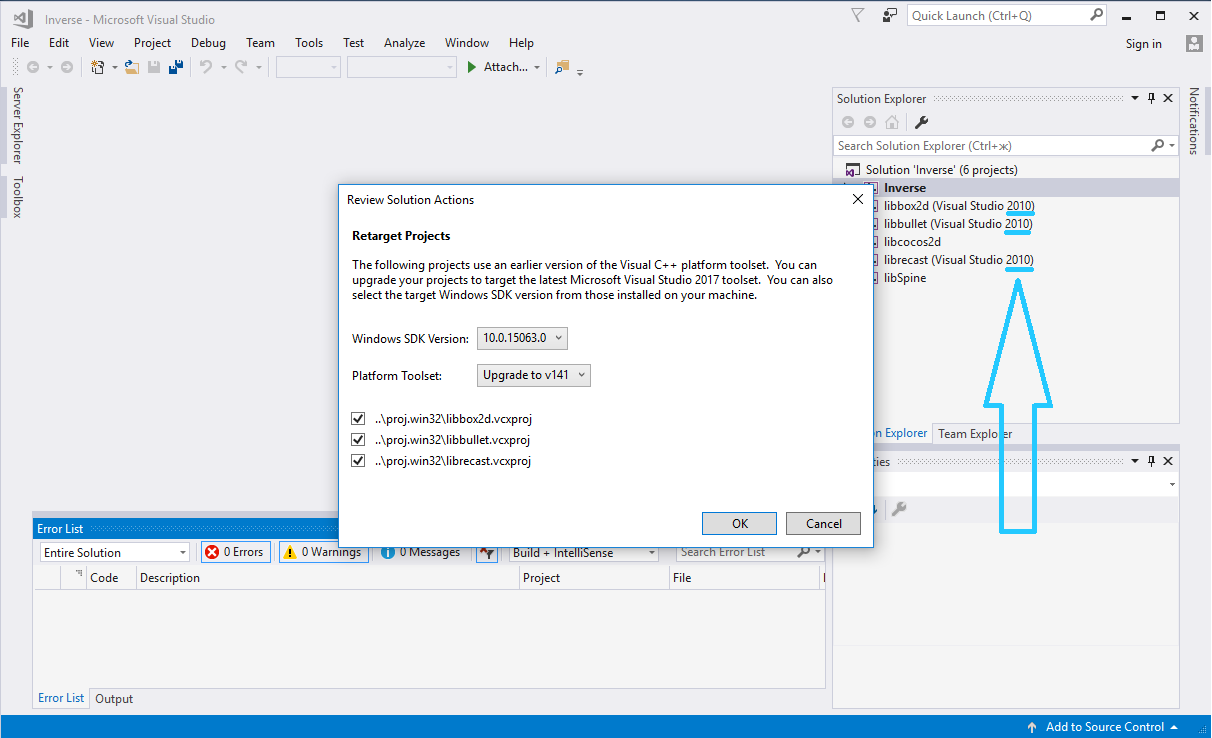
Task: Click the Redo toolbar icon
Action: [x=241, y=67]
